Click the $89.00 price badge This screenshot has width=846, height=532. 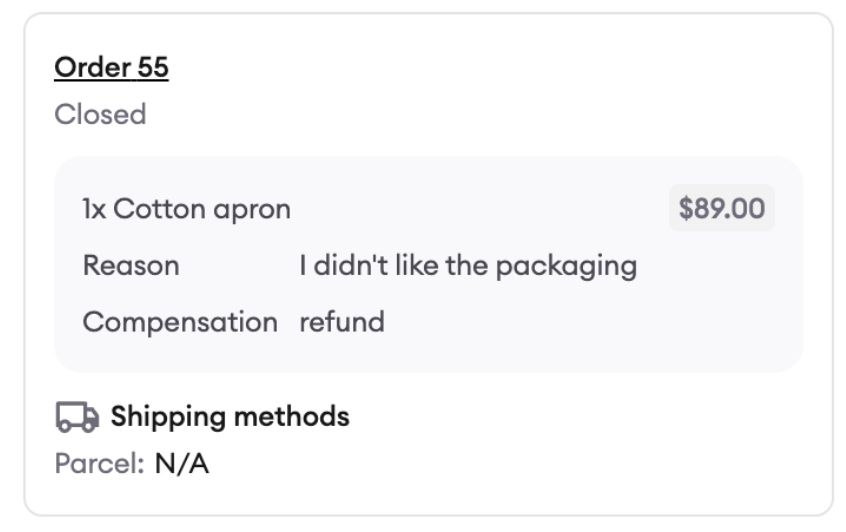coord(722,208)
